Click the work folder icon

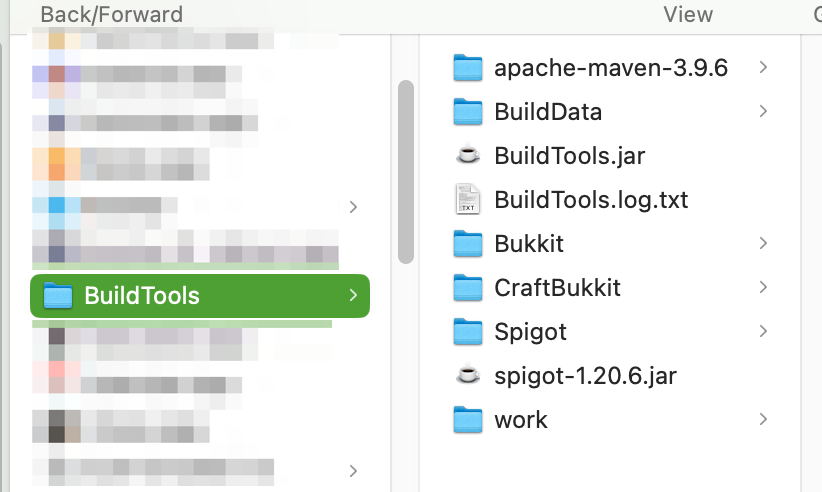(x=468, y=419)
